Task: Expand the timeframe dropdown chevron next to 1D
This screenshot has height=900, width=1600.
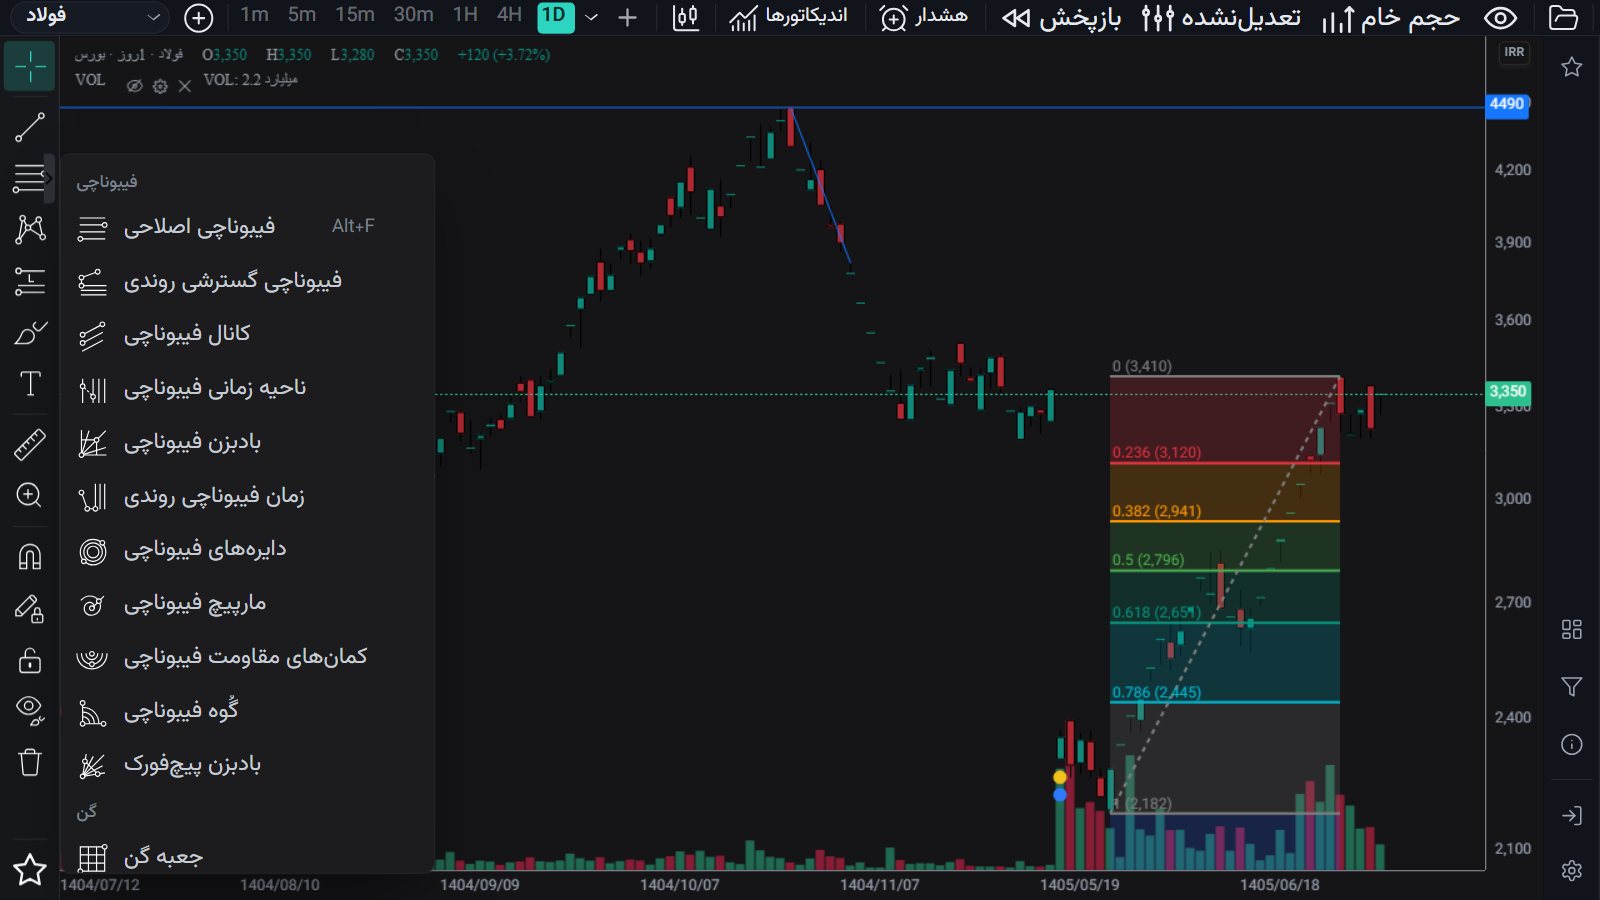Action: pyautogui.click(x=592, y=17)
